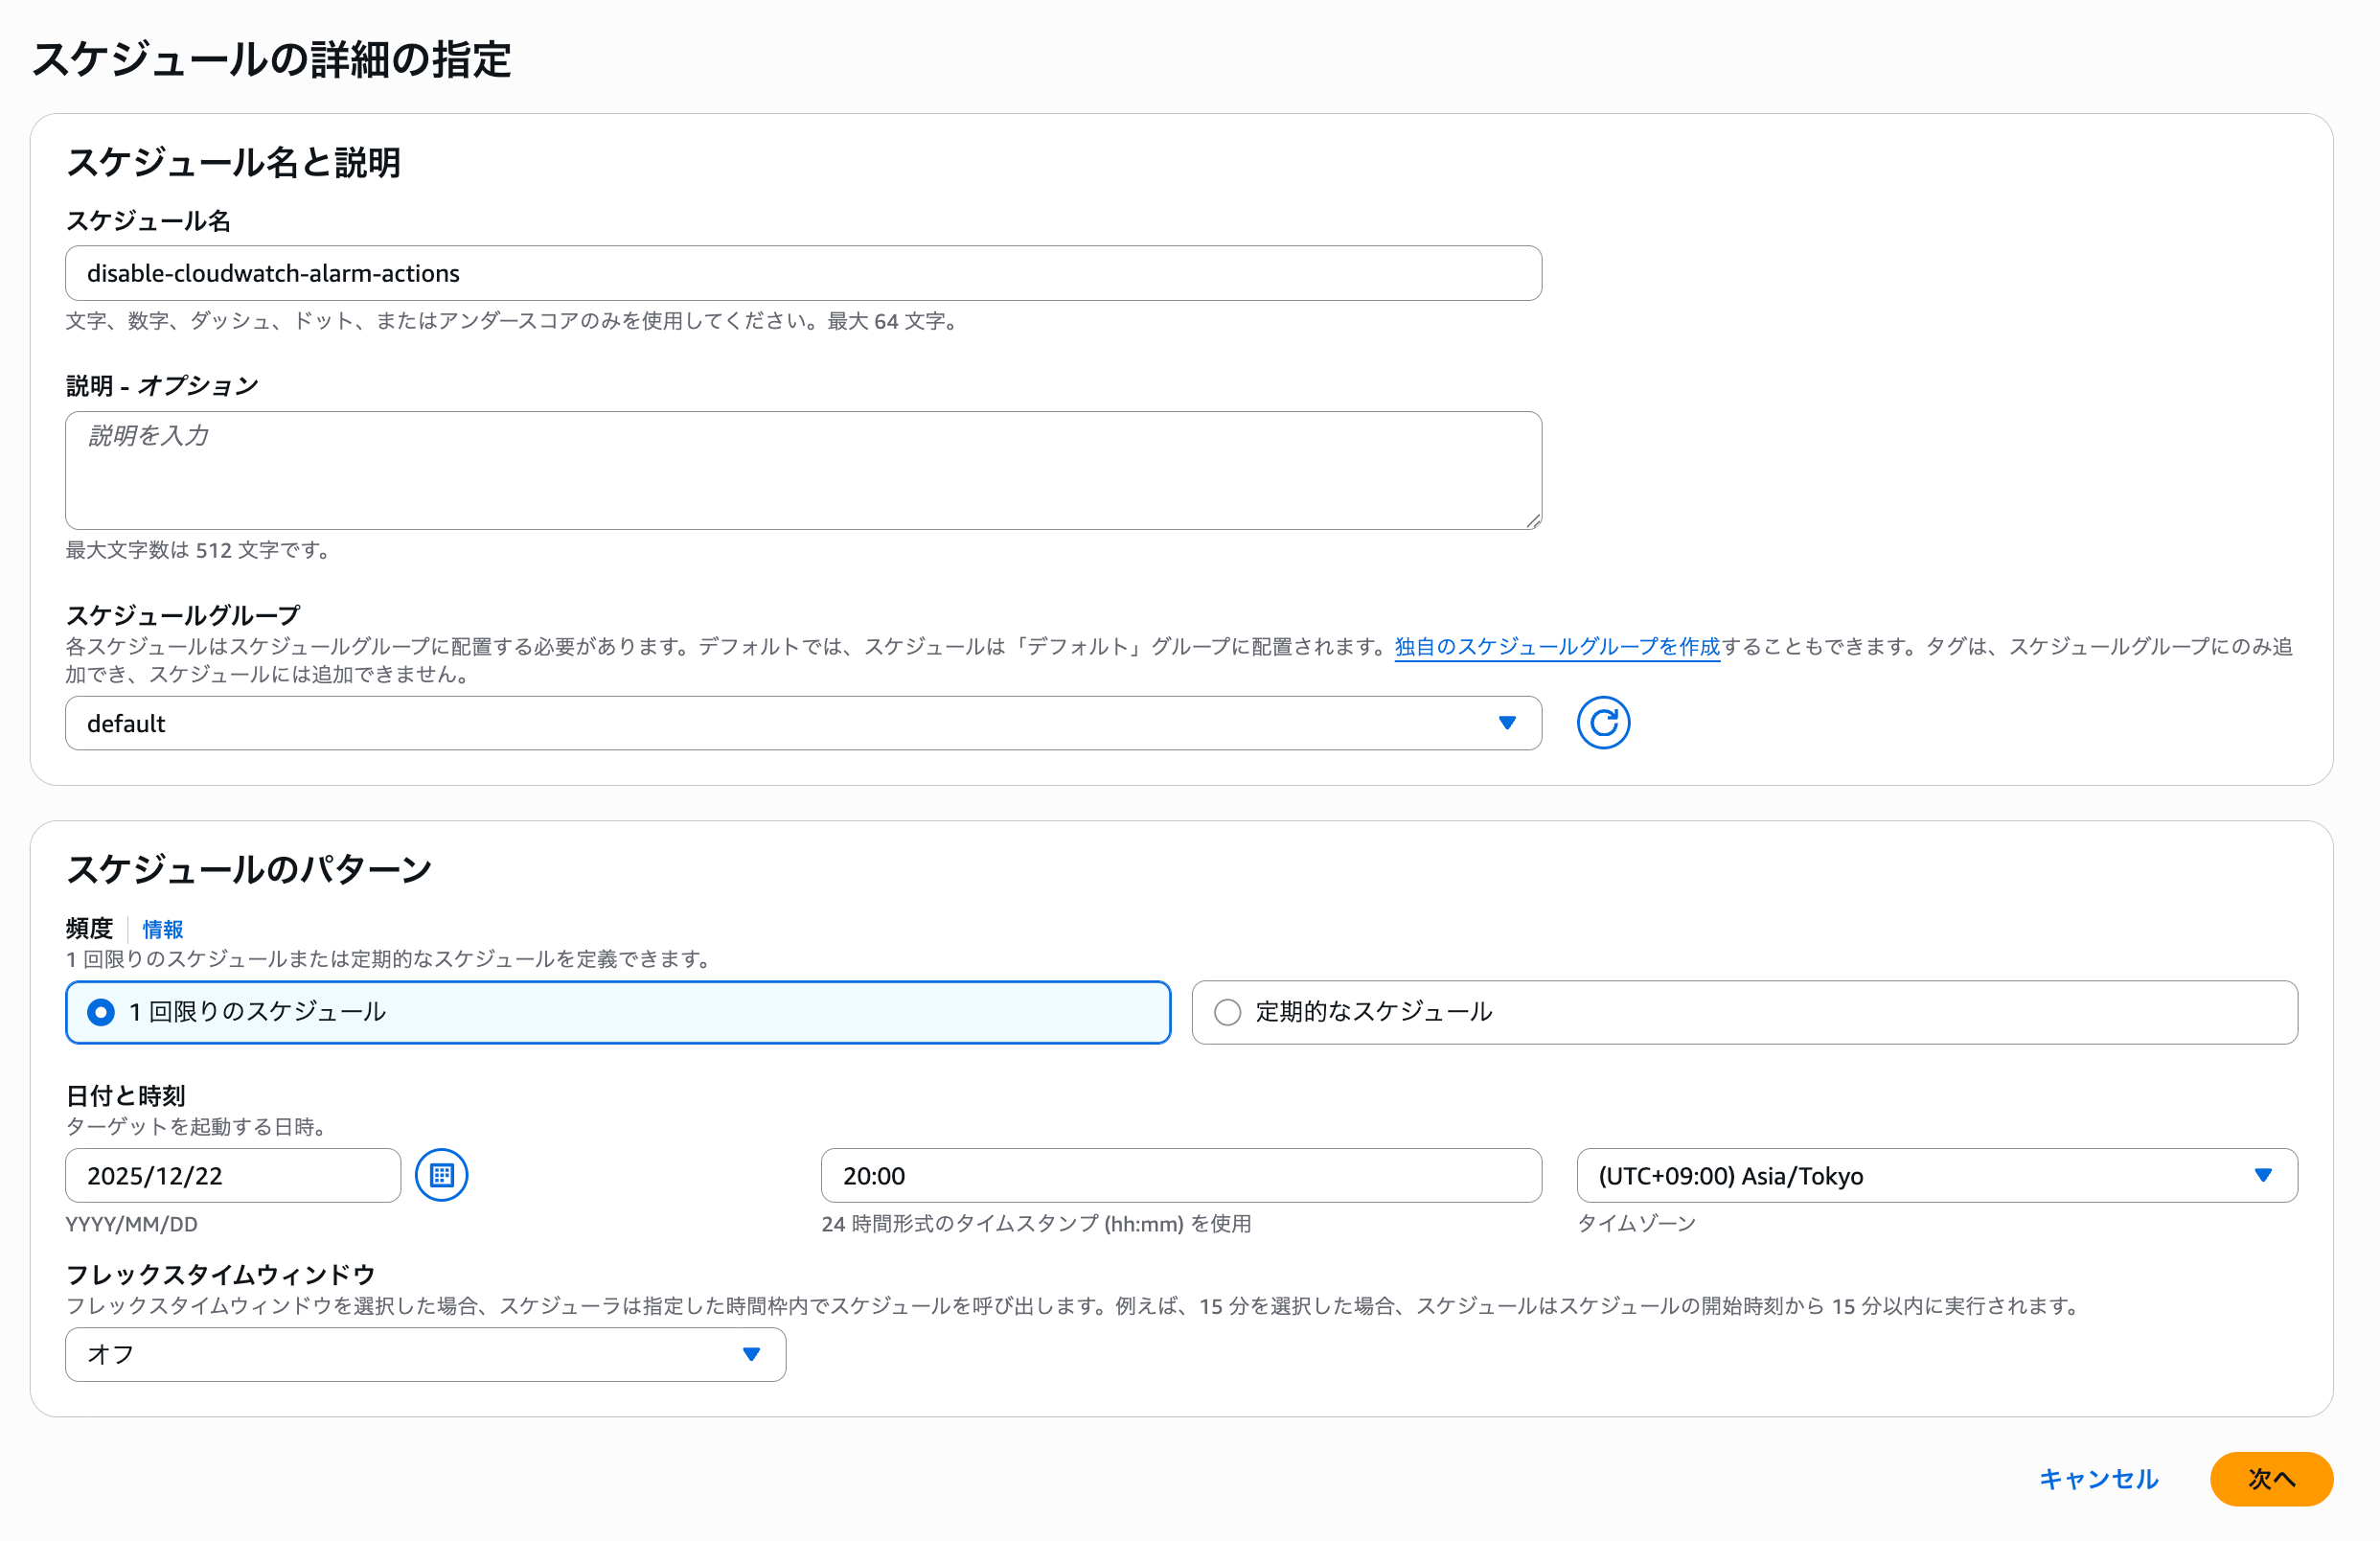
Task: Open the フレックスタイムウィンドウ dropdown set to オフ
Action: (425, 1354)
